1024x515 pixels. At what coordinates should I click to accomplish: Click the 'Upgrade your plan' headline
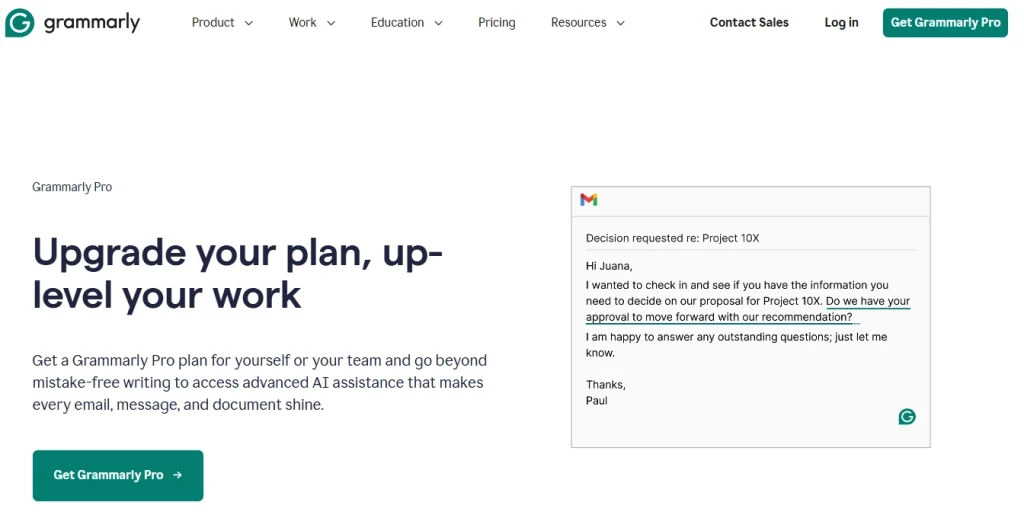click(x=238, y=273)
